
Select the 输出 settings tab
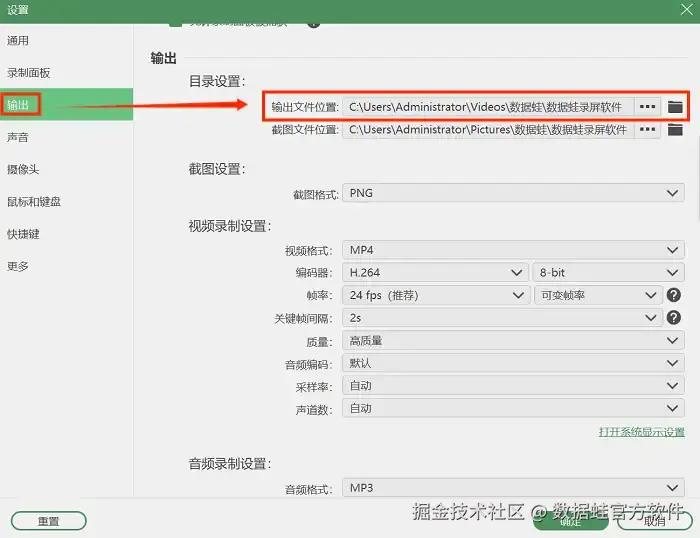pyautogui.click(x=67, y=105)
